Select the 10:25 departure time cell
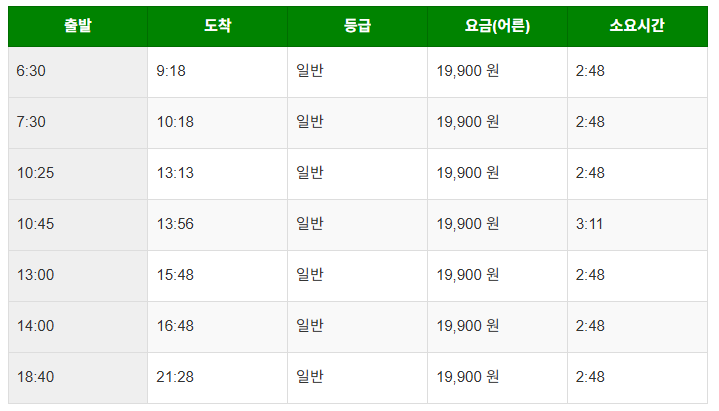This screenshot has height=411, width=719. (x=78, y=174)
